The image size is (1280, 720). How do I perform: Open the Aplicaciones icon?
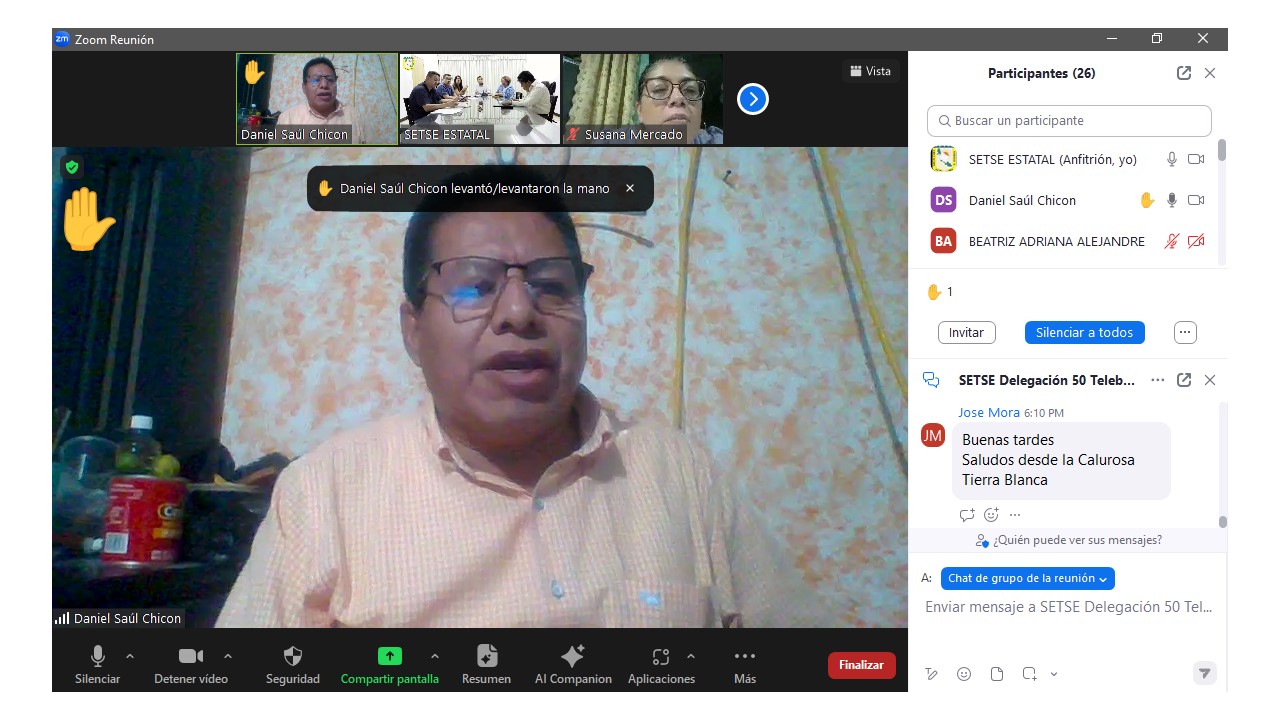point(660,657)
